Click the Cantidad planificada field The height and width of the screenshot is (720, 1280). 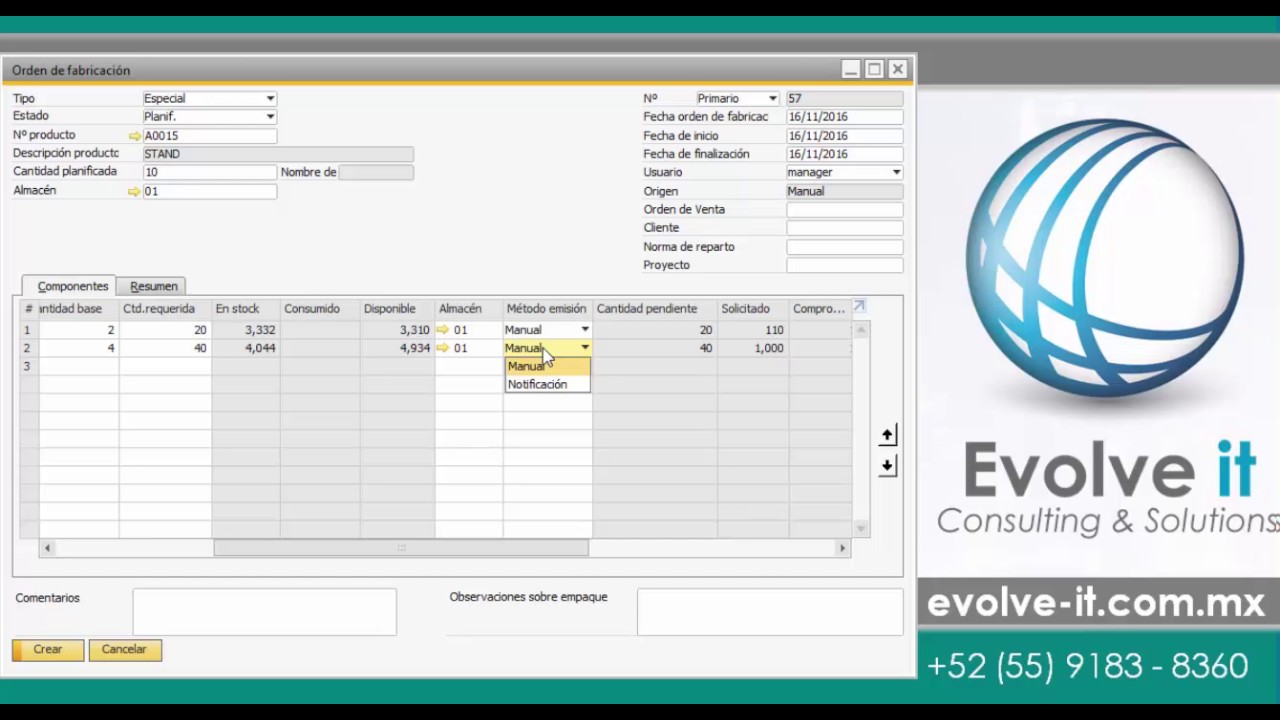[x=209, y=172]
